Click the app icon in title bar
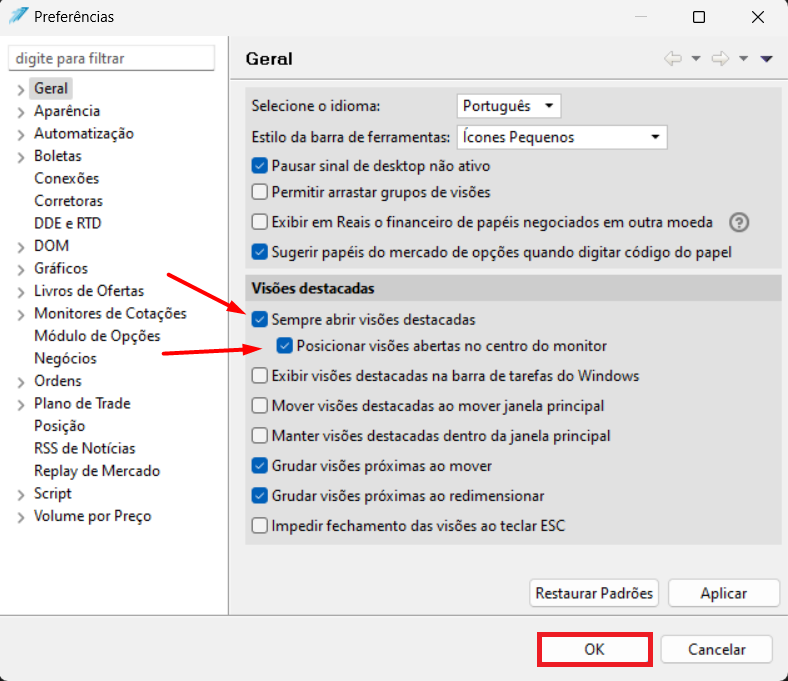This screenshot has height=681, width=788. tap(18, 16)
